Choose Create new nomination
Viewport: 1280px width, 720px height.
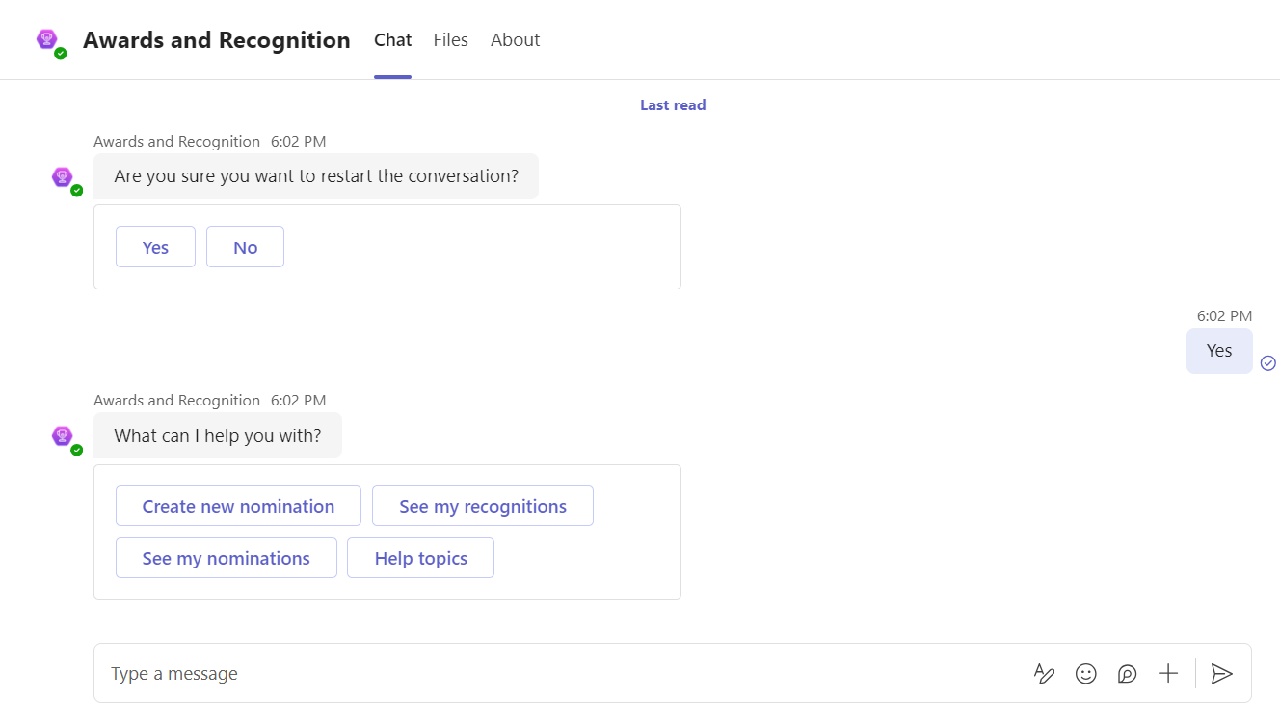(x=238, y=506)
